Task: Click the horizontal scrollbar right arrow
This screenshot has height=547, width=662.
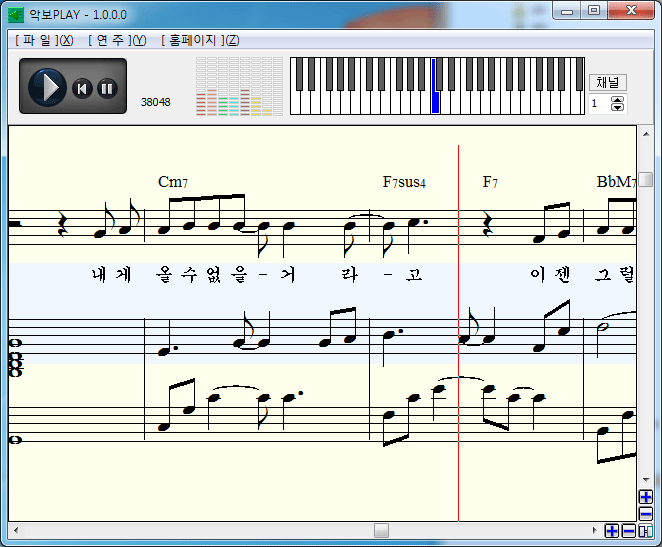Action: [594, 531]
